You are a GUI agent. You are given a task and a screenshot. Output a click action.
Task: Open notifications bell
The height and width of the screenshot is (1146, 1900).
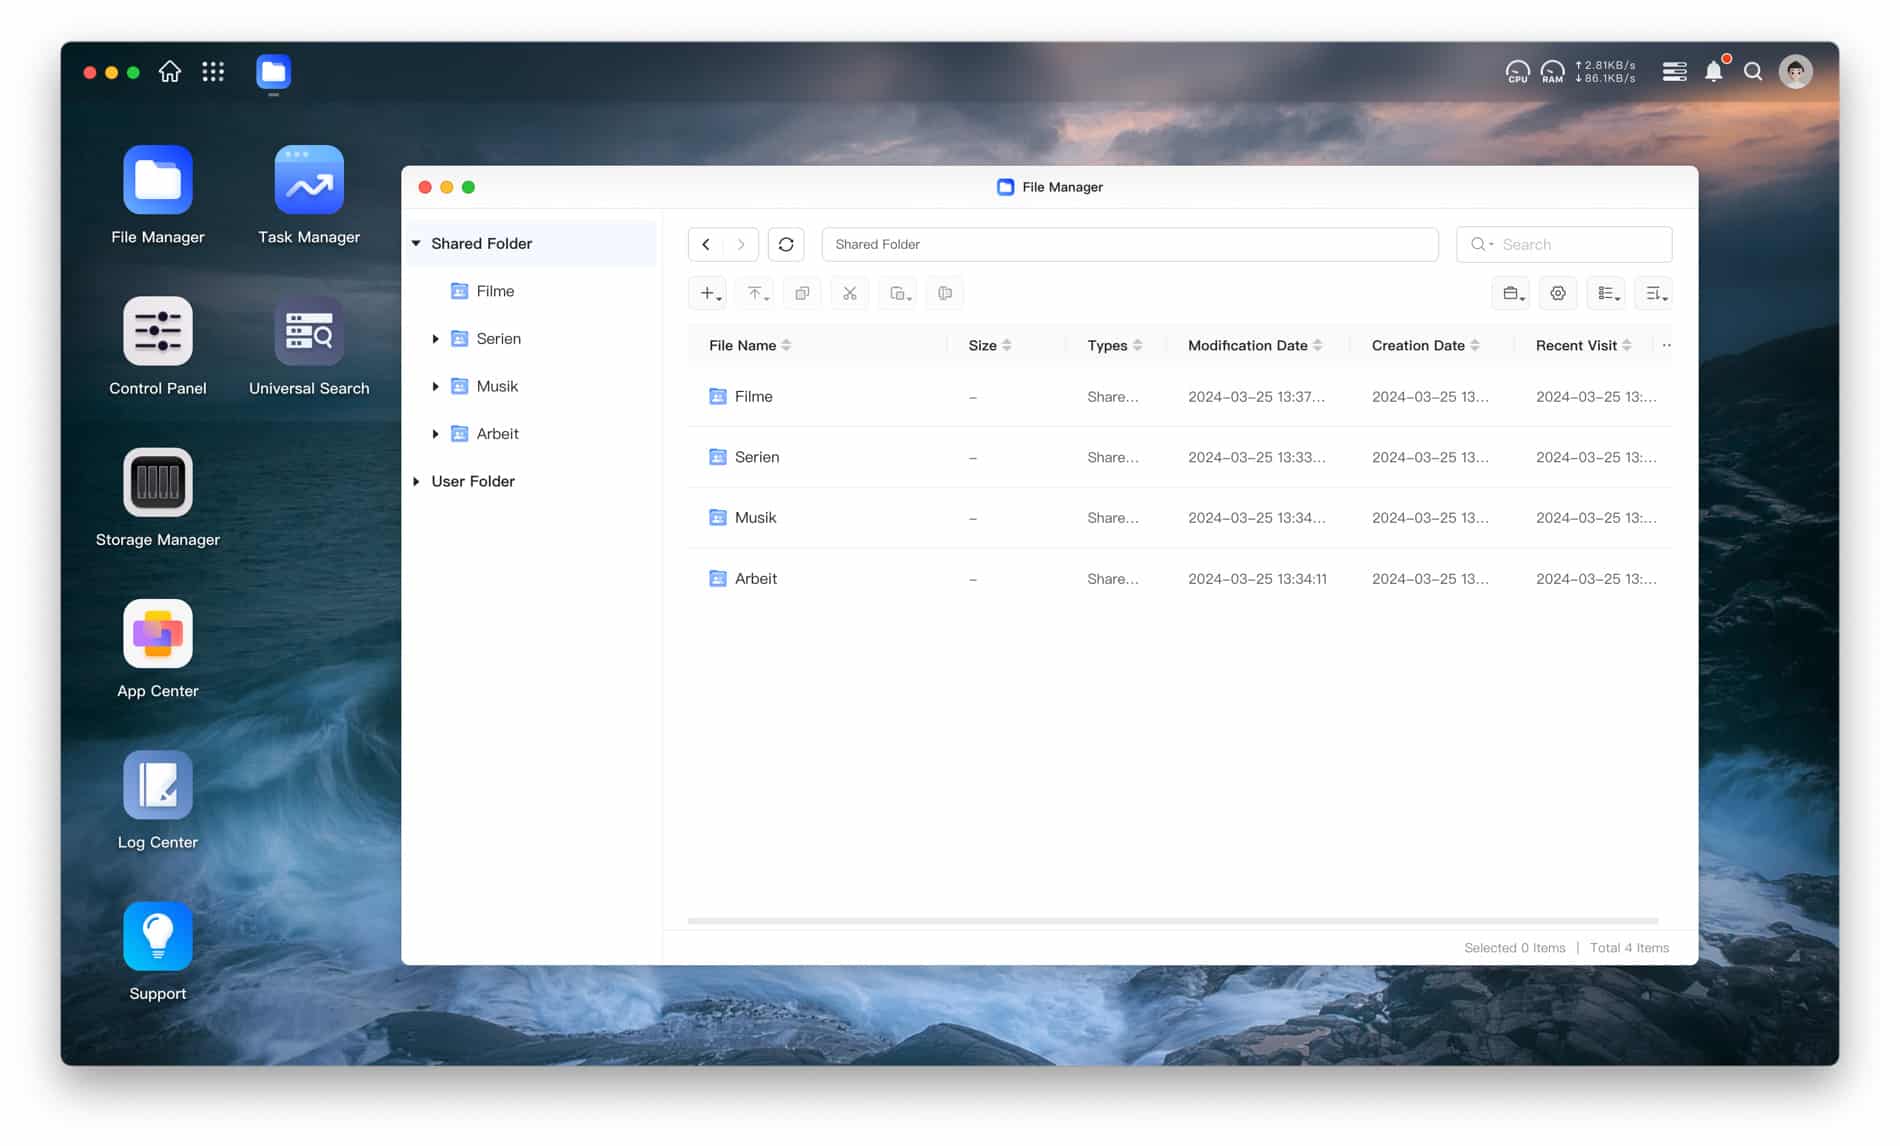1714,72
